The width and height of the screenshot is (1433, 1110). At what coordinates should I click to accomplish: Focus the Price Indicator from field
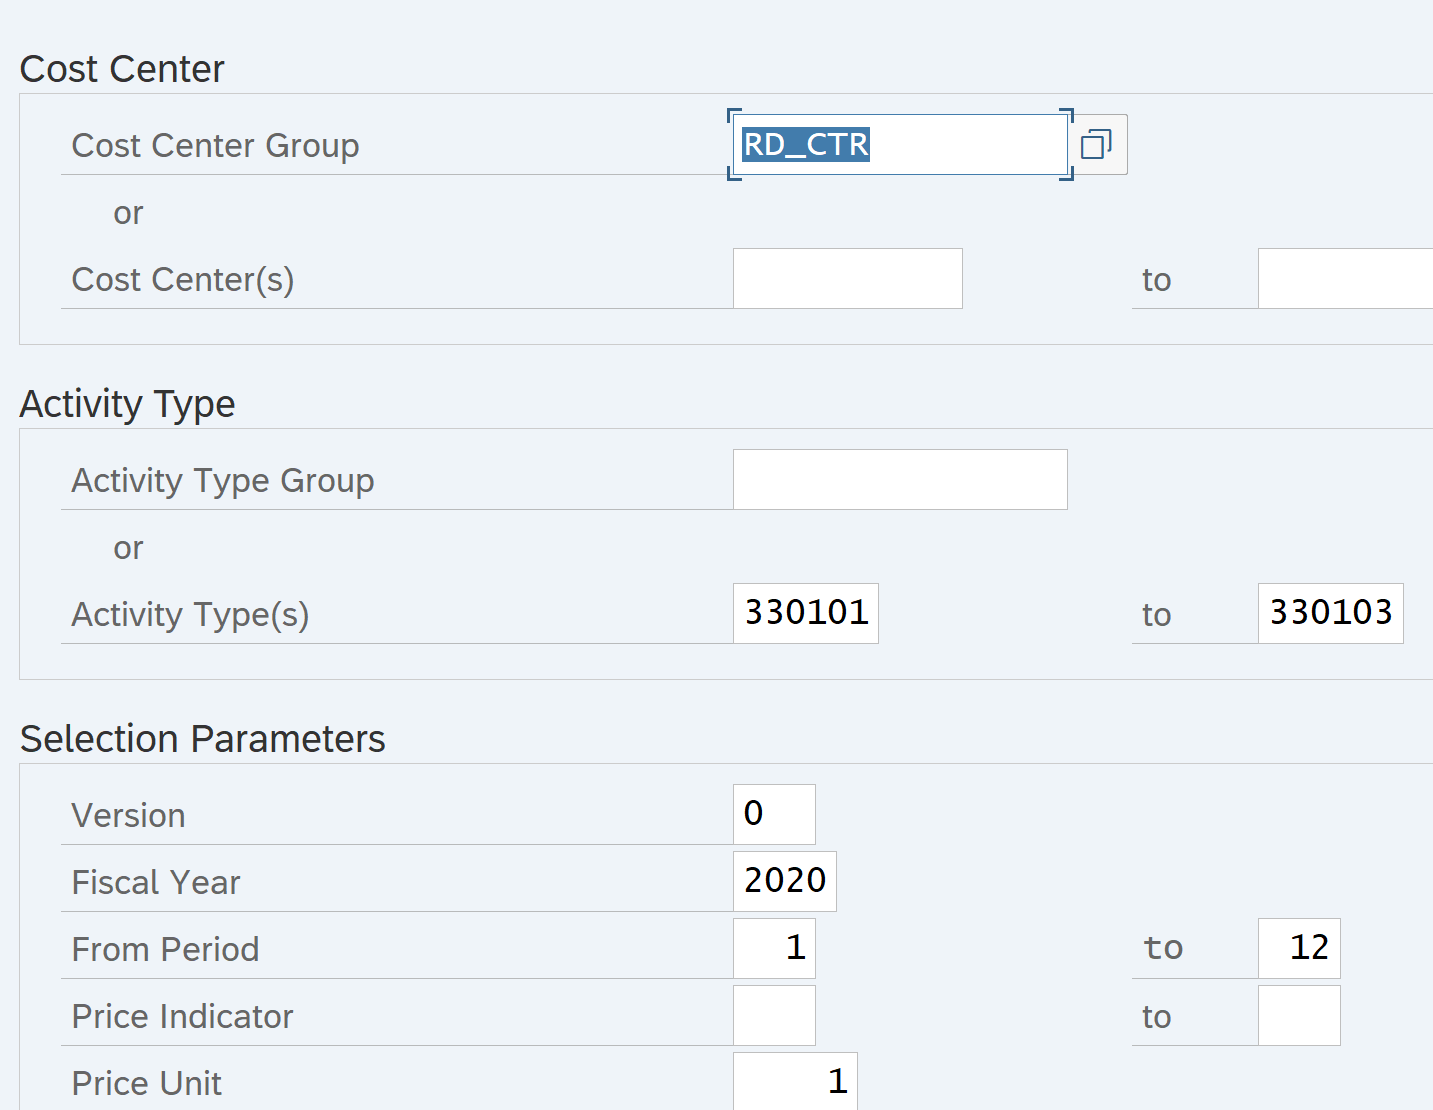coord(774,1015)
